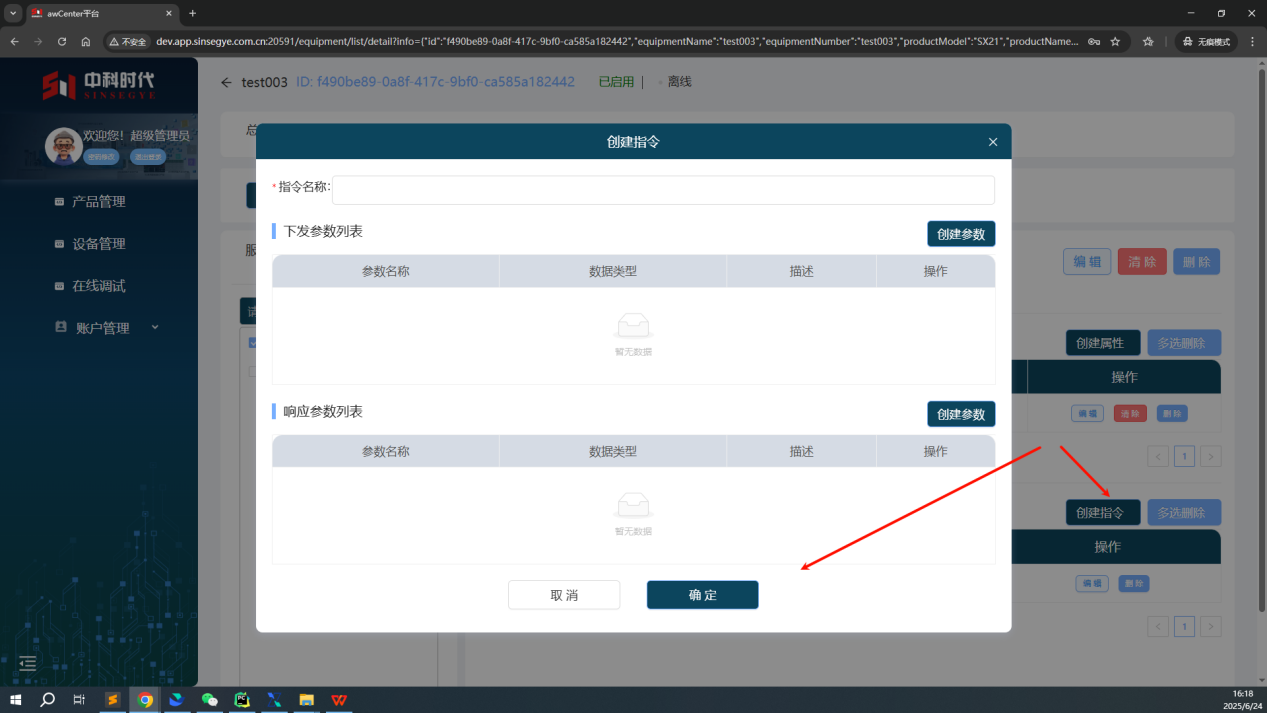Screen dimensions: 1267x713
Task: Close the 创建指令 dialog with X
Action: pos(992,142)
